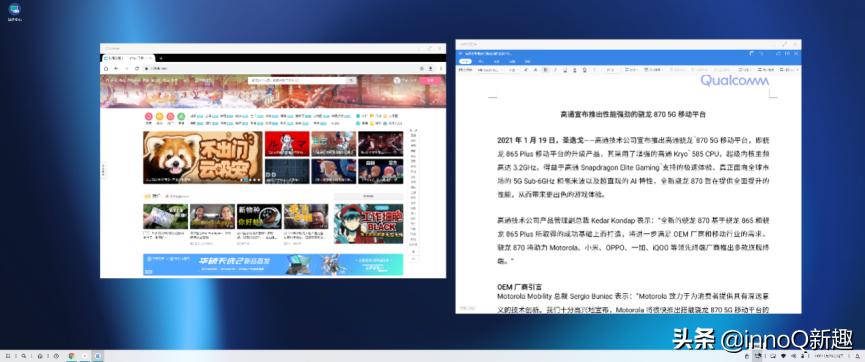Click the site search box in banner
The image size is (865, 362).
297,80
